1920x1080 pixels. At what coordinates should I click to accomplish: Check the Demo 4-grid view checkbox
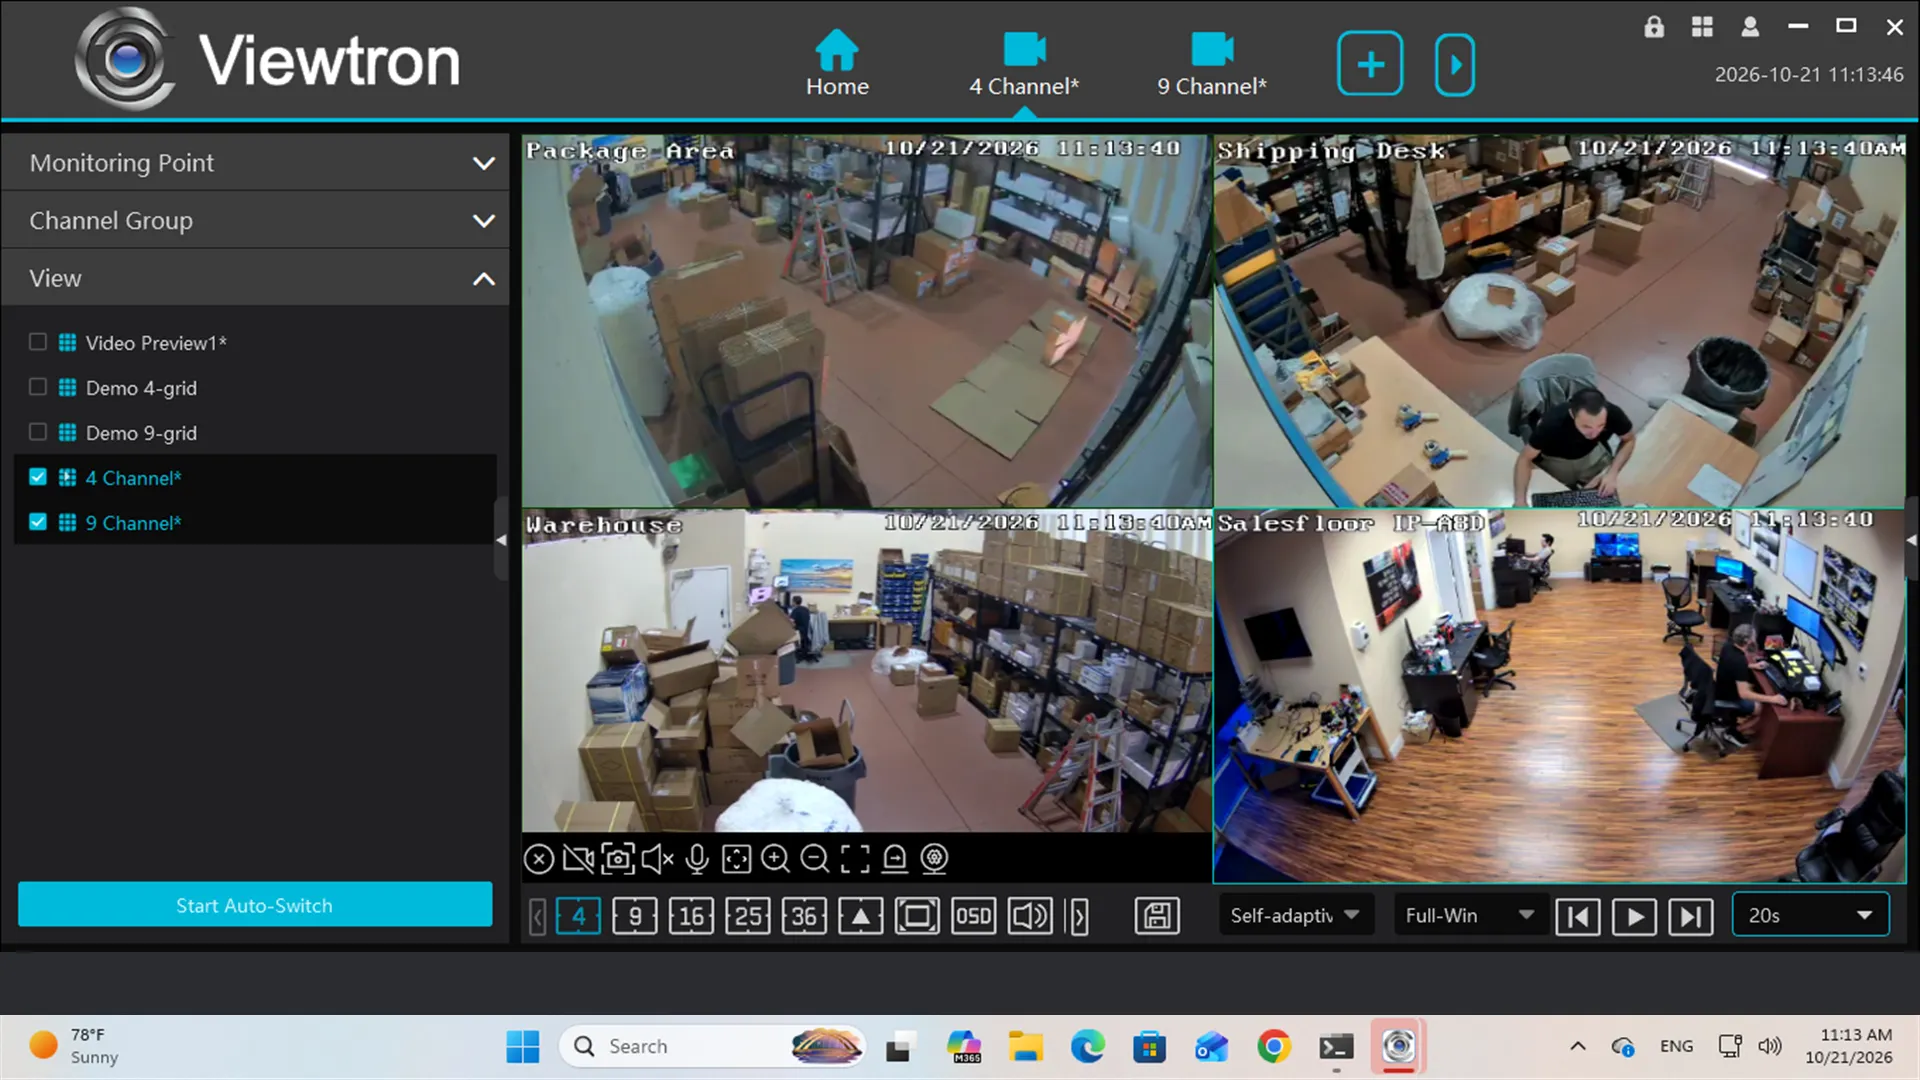38,387
